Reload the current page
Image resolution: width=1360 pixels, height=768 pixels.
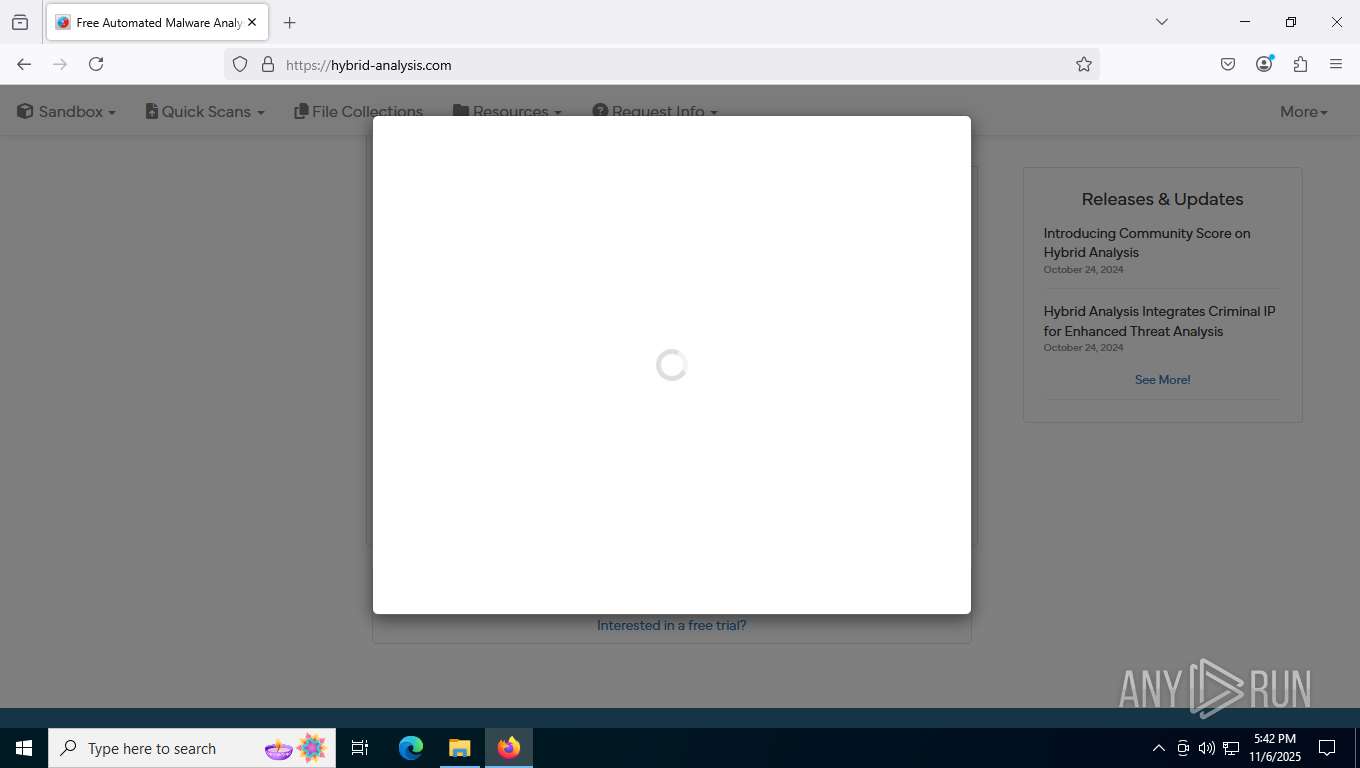point(96,64)
